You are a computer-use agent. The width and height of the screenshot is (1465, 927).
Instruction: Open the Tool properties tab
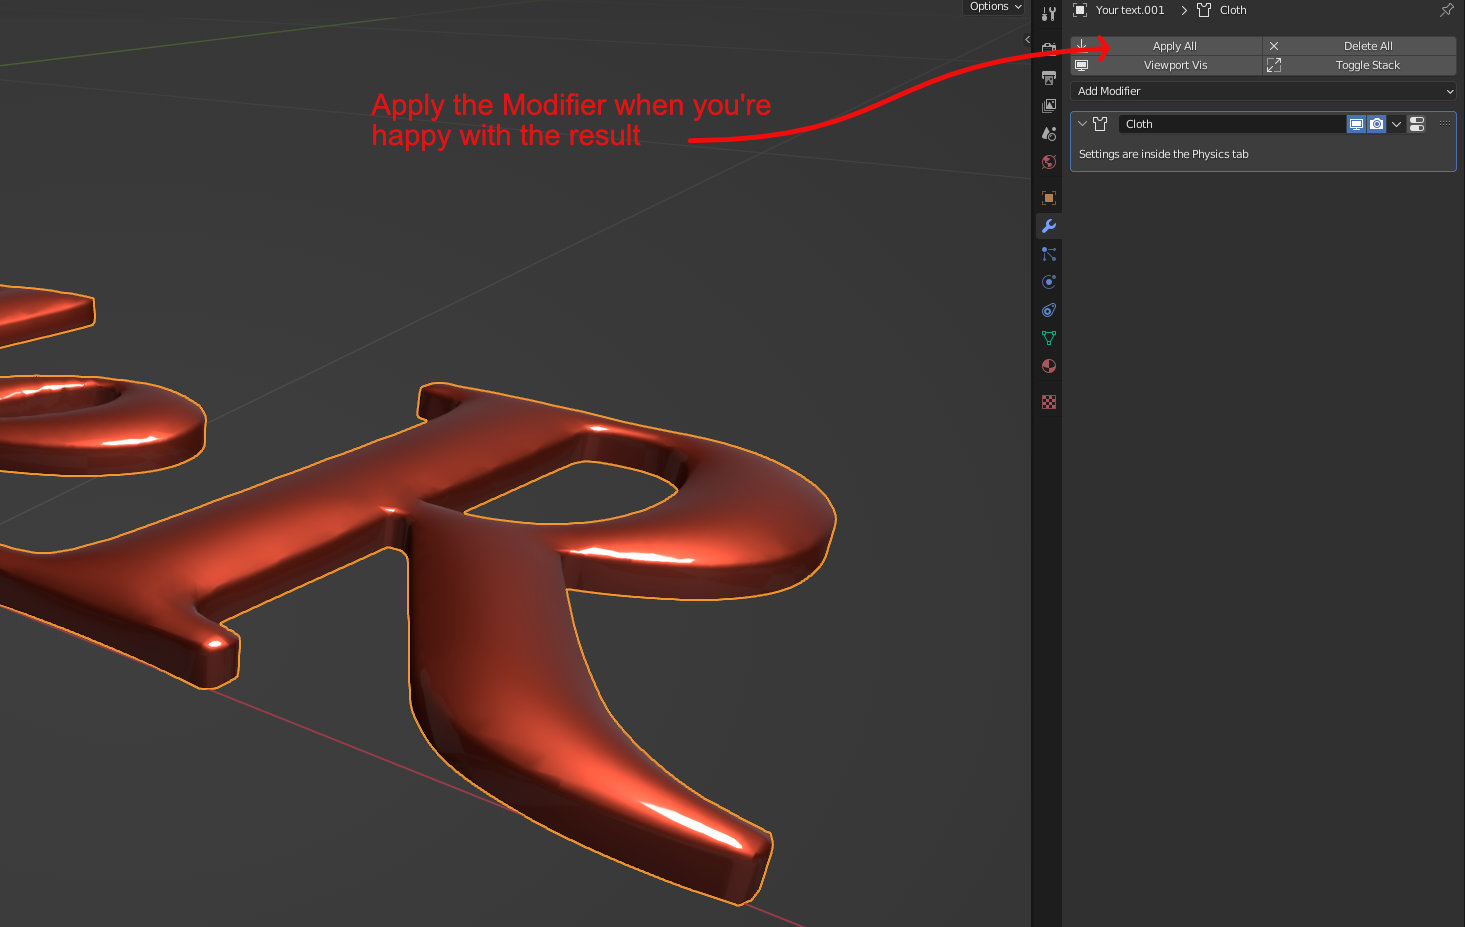(1048, 14)
